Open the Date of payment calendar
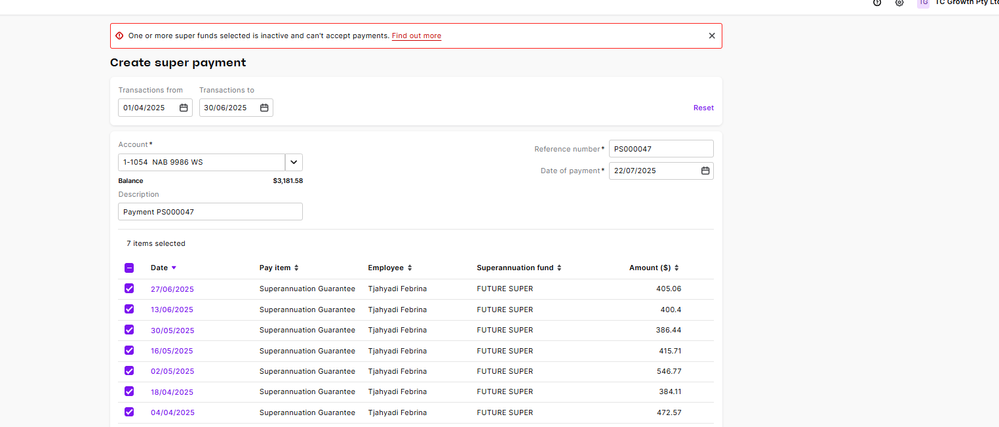The height and width of the screenshot is (427, 999). pyautogui.click(x=705, y=171)
